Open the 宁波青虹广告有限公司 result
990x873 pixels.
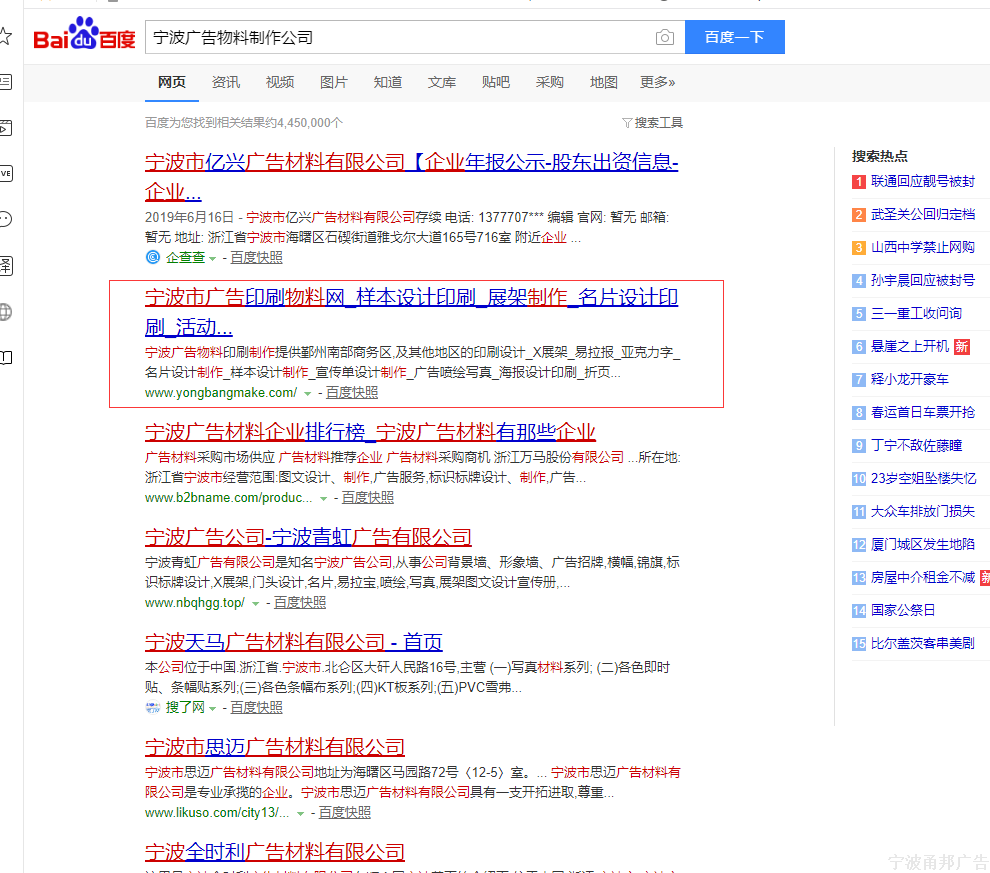(x=308, y=537)
